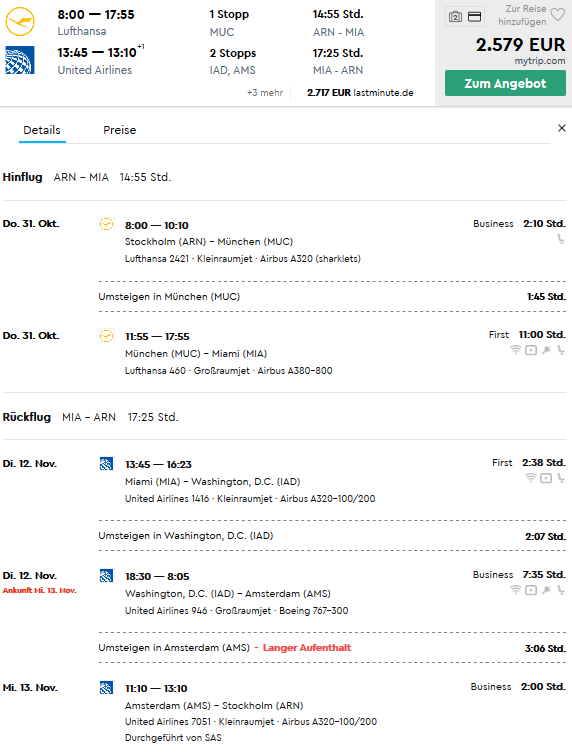Click the Hinflug section heading
The height and width of the screenshot is (756, 572).
23,177
